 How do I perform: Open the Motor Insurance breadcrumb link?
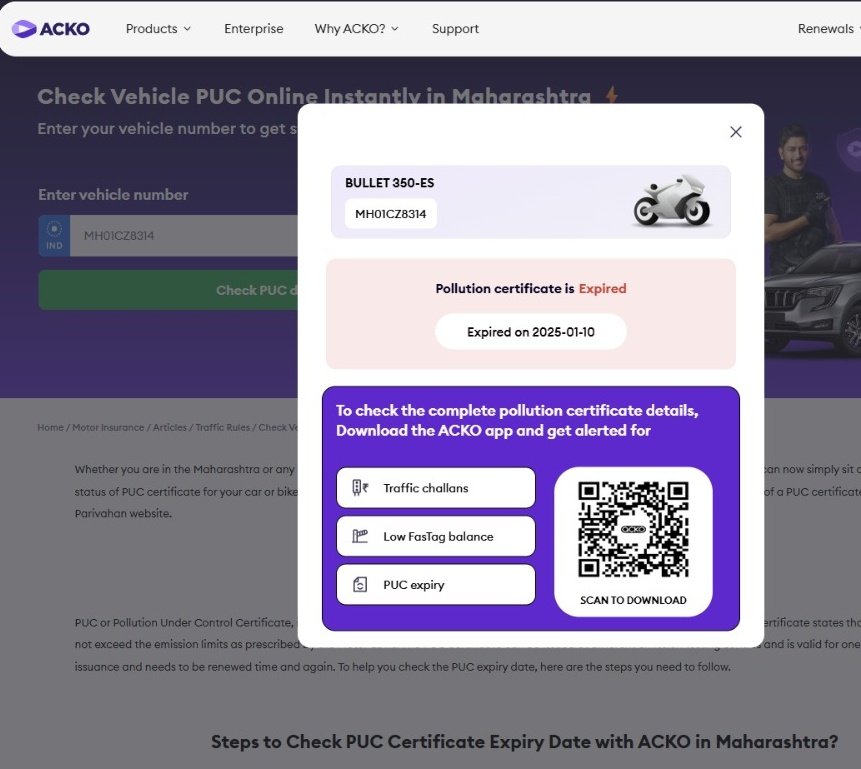[x=108, y=427]
